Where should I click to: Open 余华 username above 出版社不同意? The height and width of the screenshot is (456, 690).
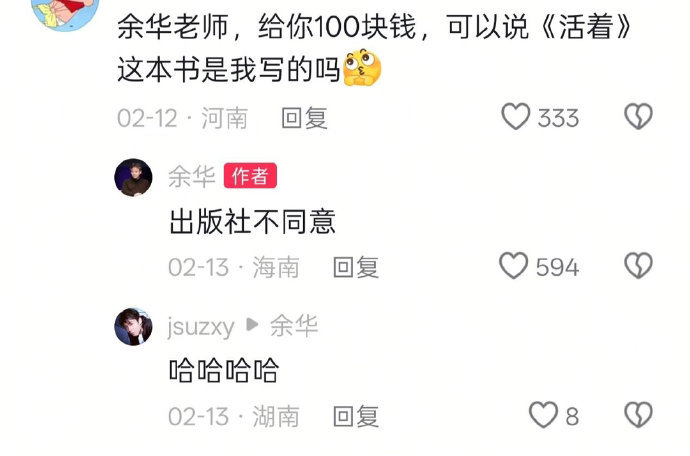192,177
